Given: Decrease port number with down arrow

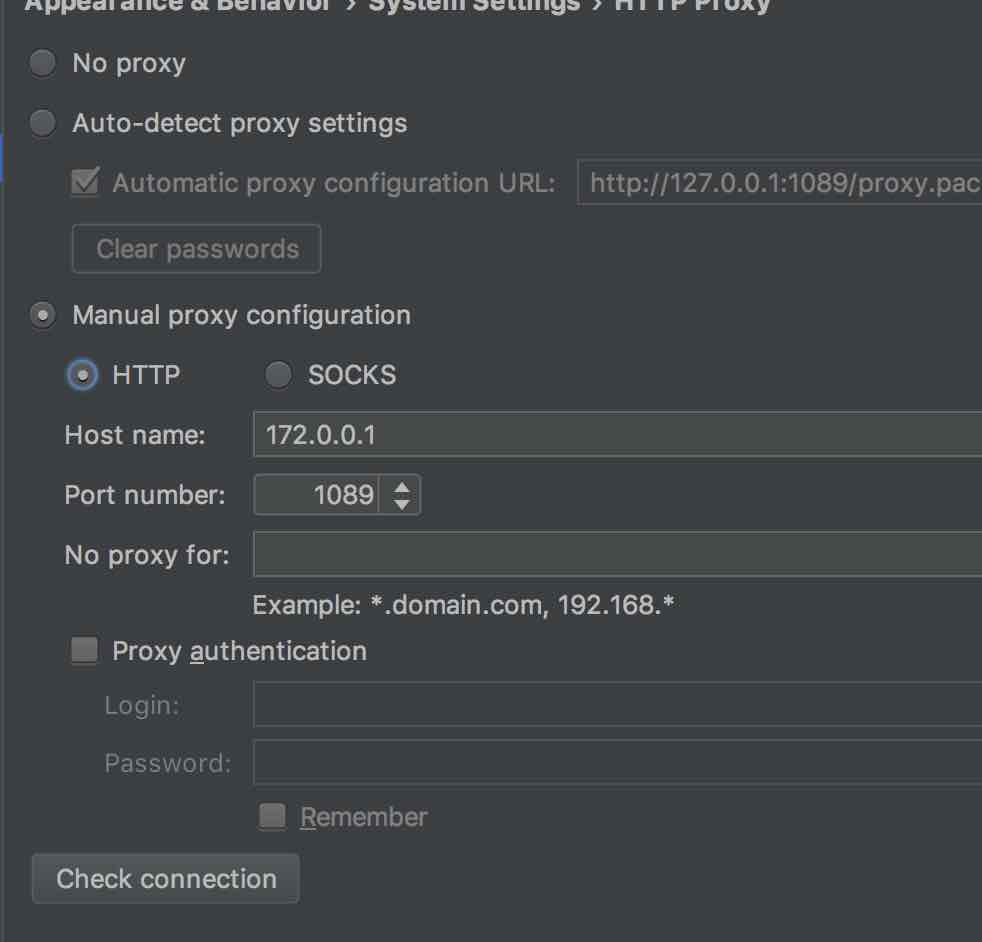Looking at the screenshot, I should pos(401,504).
